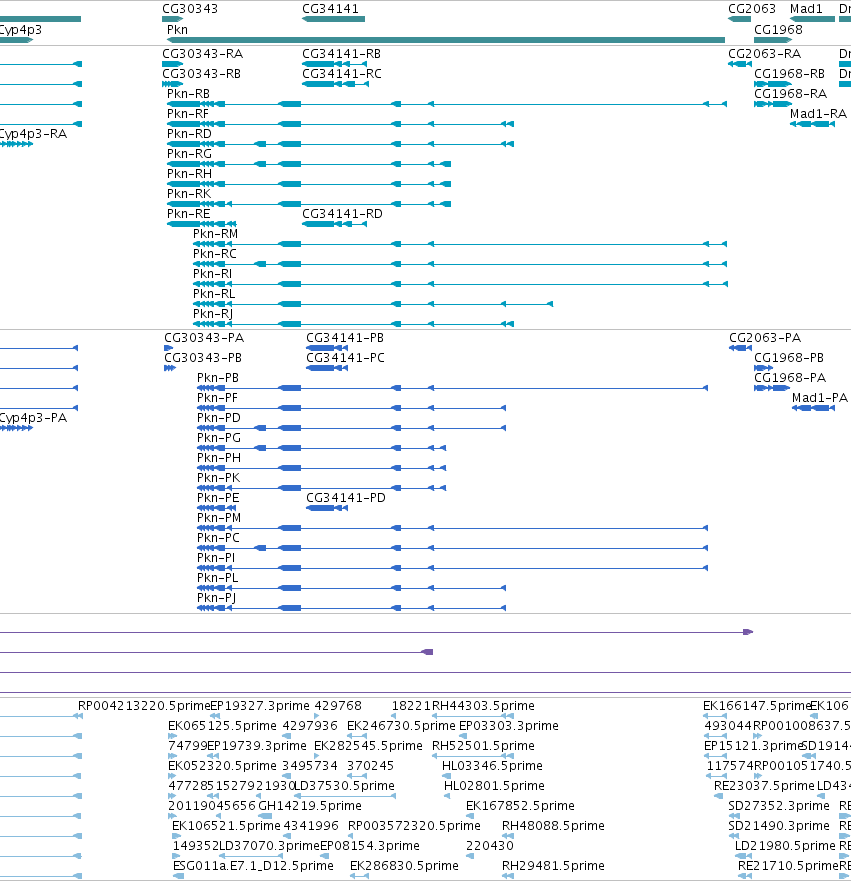This screenshot has height=881, width=851.
Task: Select transcript Pkn-RE label
Action: (x=188, y=214)
